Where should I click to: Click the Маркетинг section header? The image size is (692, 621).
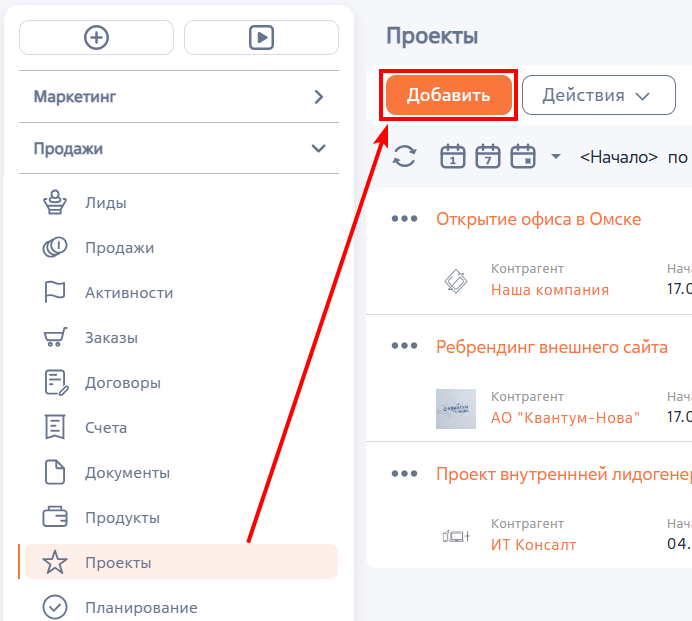(x=179, y=97)
